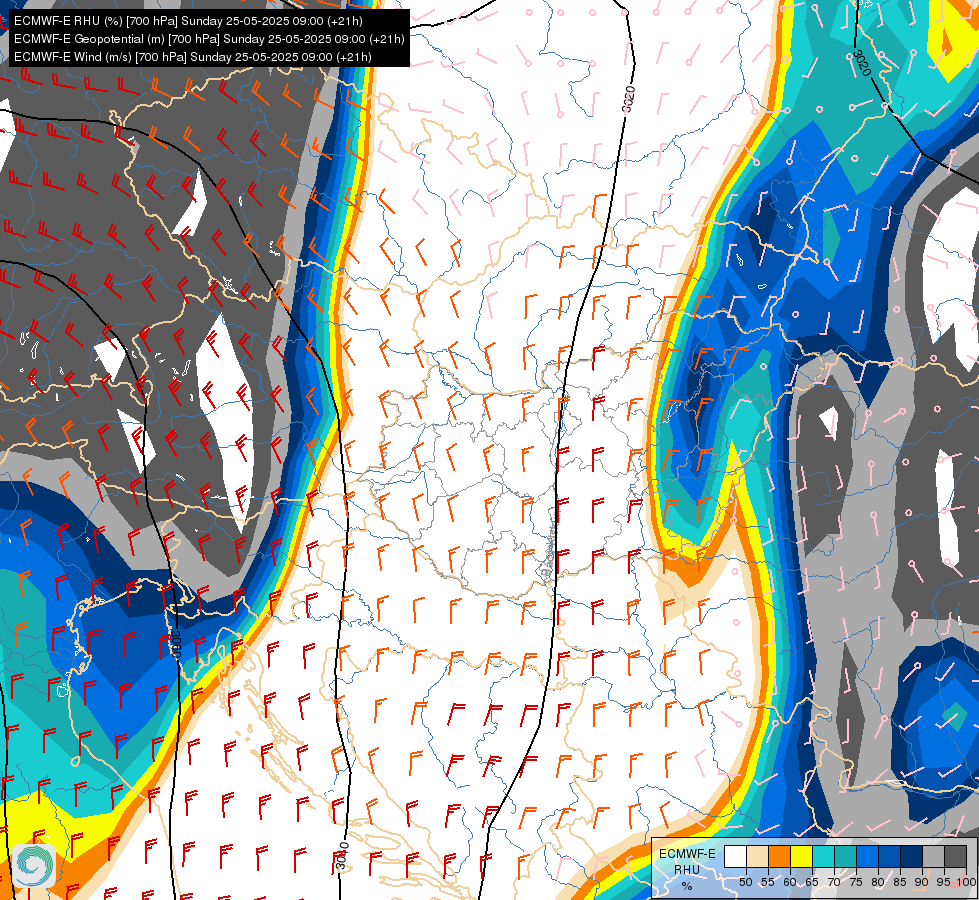Image resolution: width=979 pixels, height=900 pixels.
Task: Choose the medium blue 80-85% legend swatch
Action: [890, 856]
